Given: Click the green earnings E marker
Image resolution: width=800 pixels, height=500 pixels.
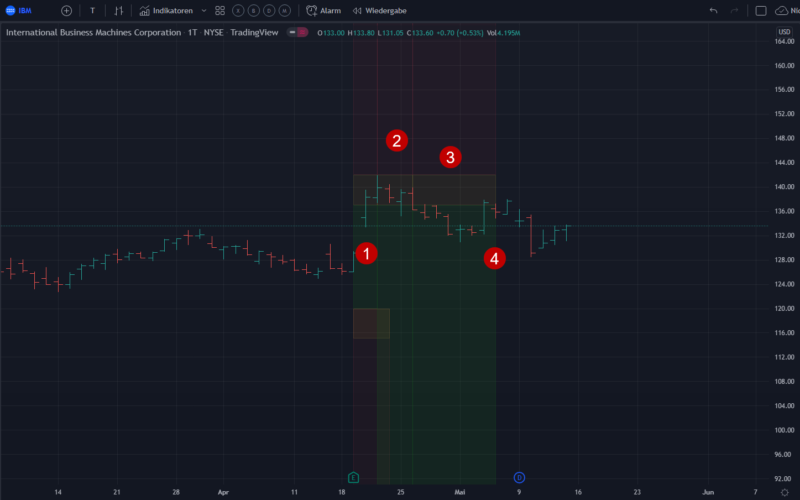Looking at the screenshot, I should pyautogui.click(x=353, y=478).
